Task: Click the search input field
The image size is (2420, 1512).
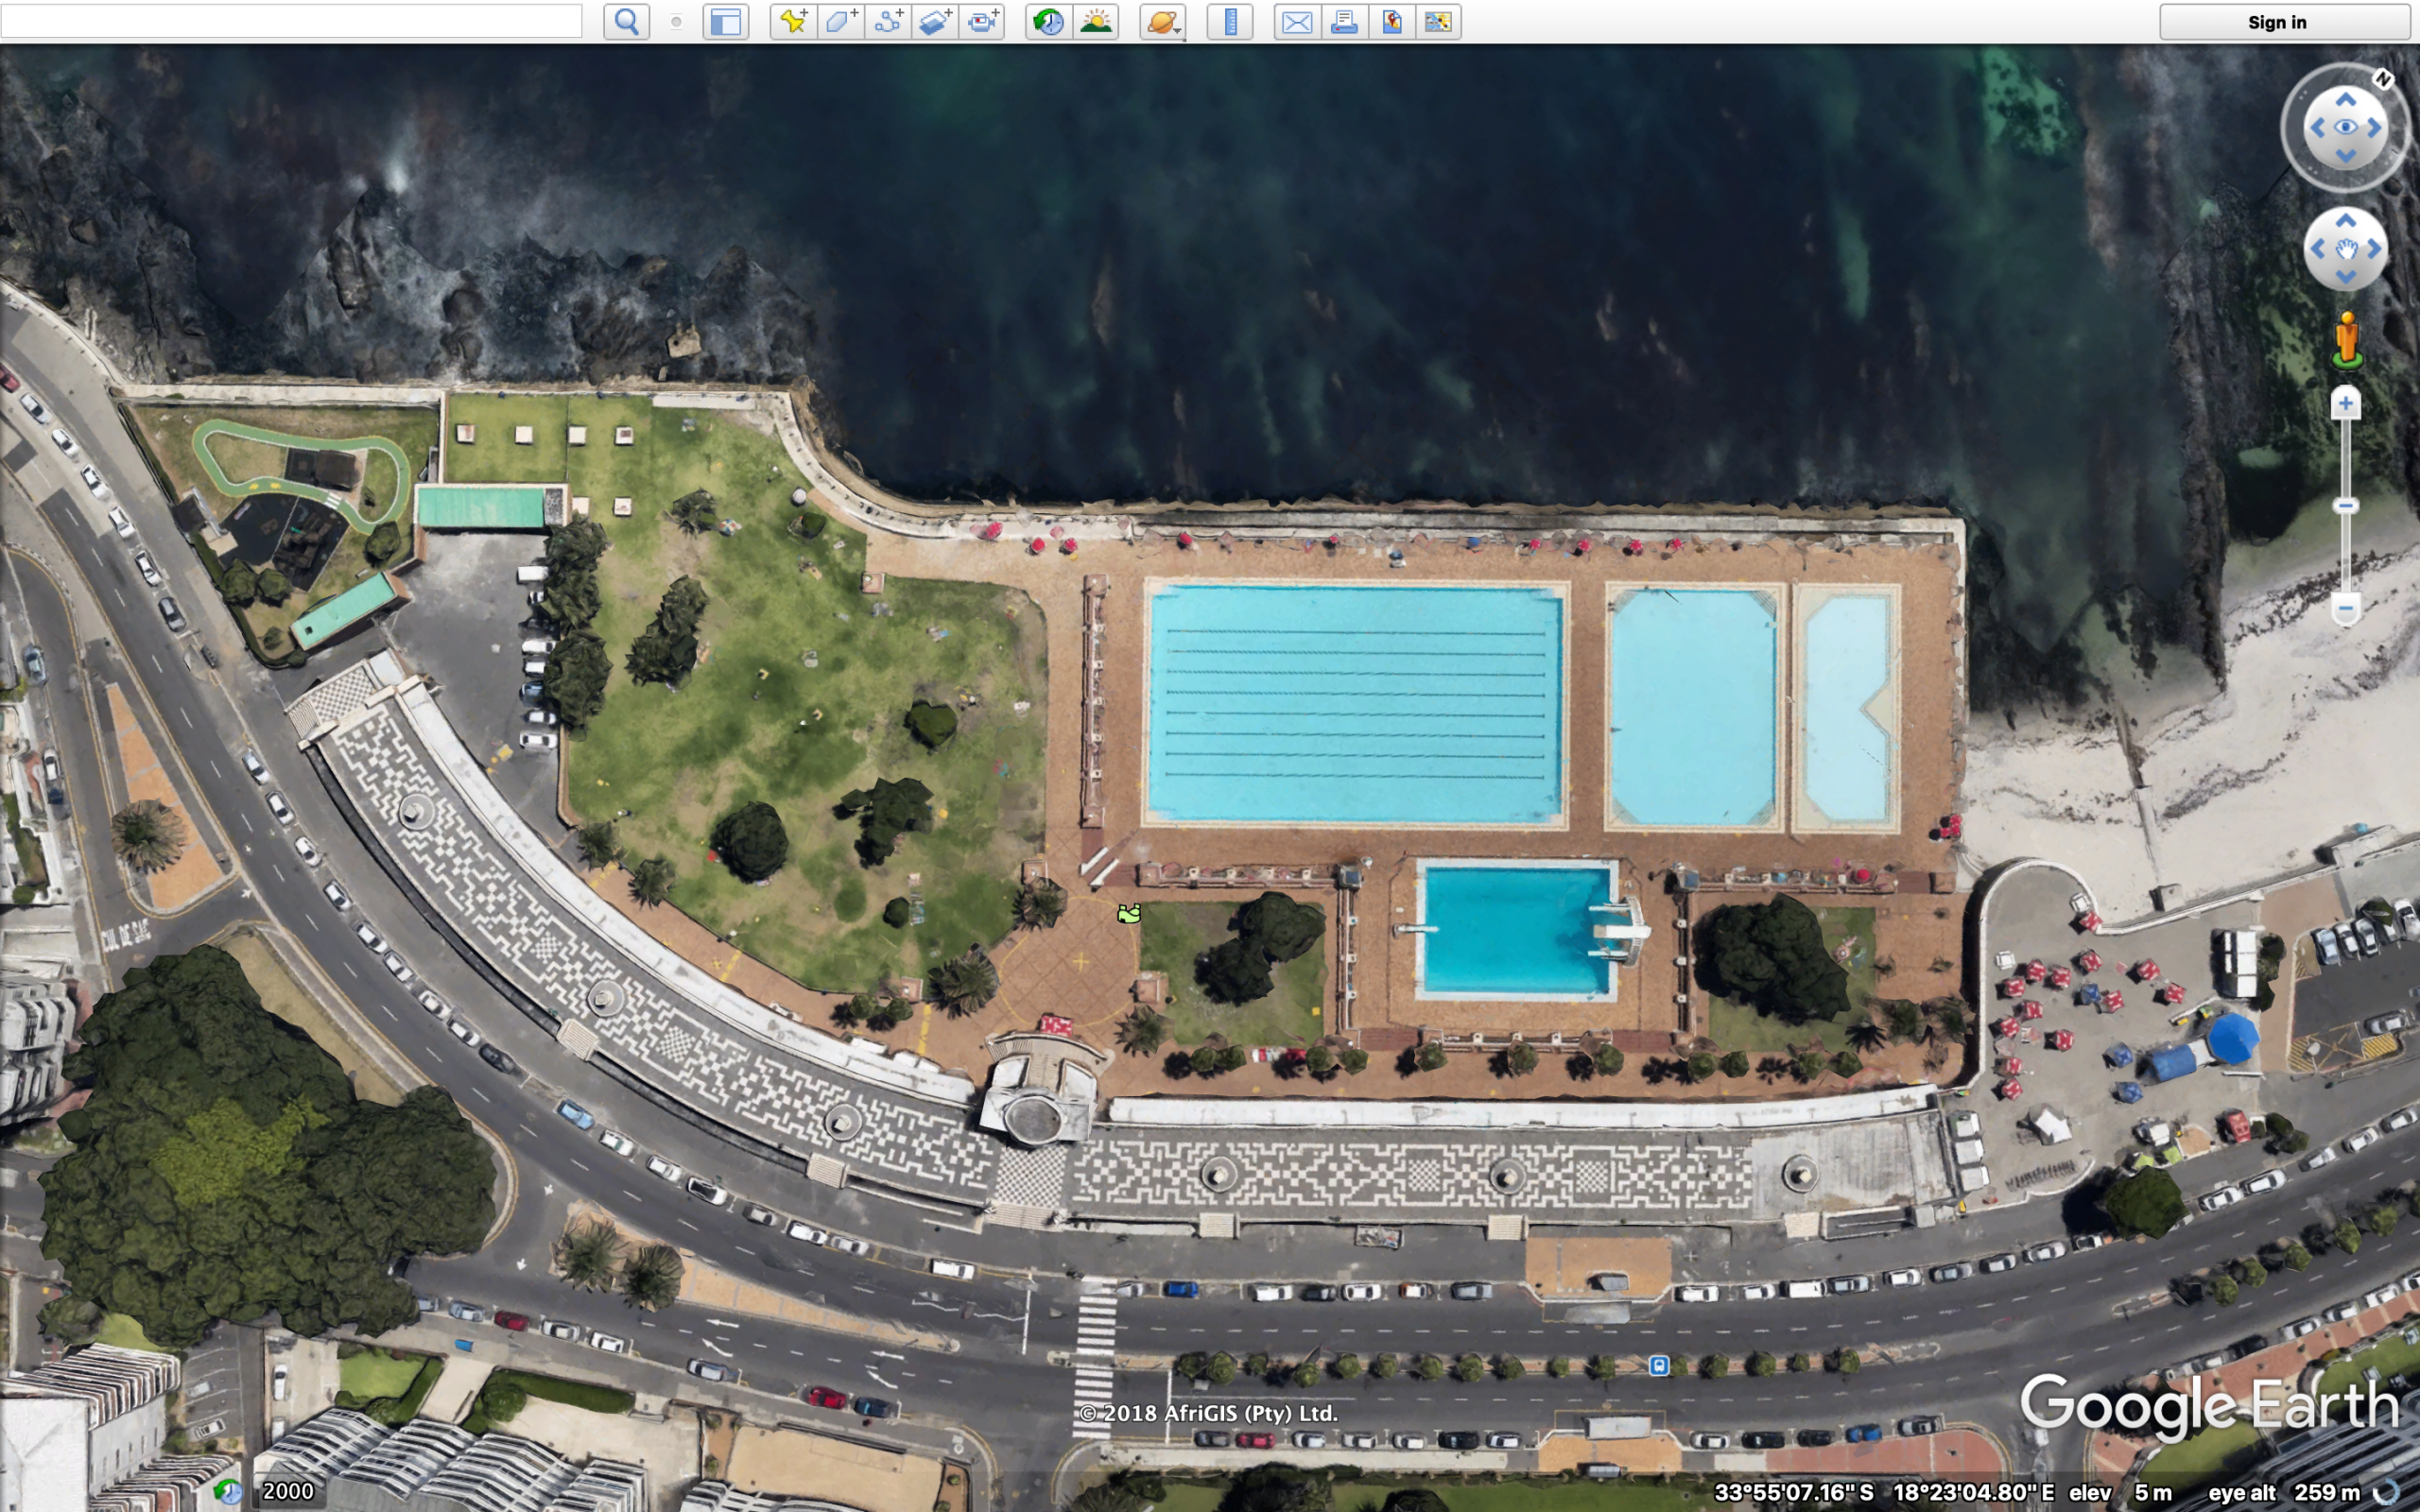Action: pos(291,21)
